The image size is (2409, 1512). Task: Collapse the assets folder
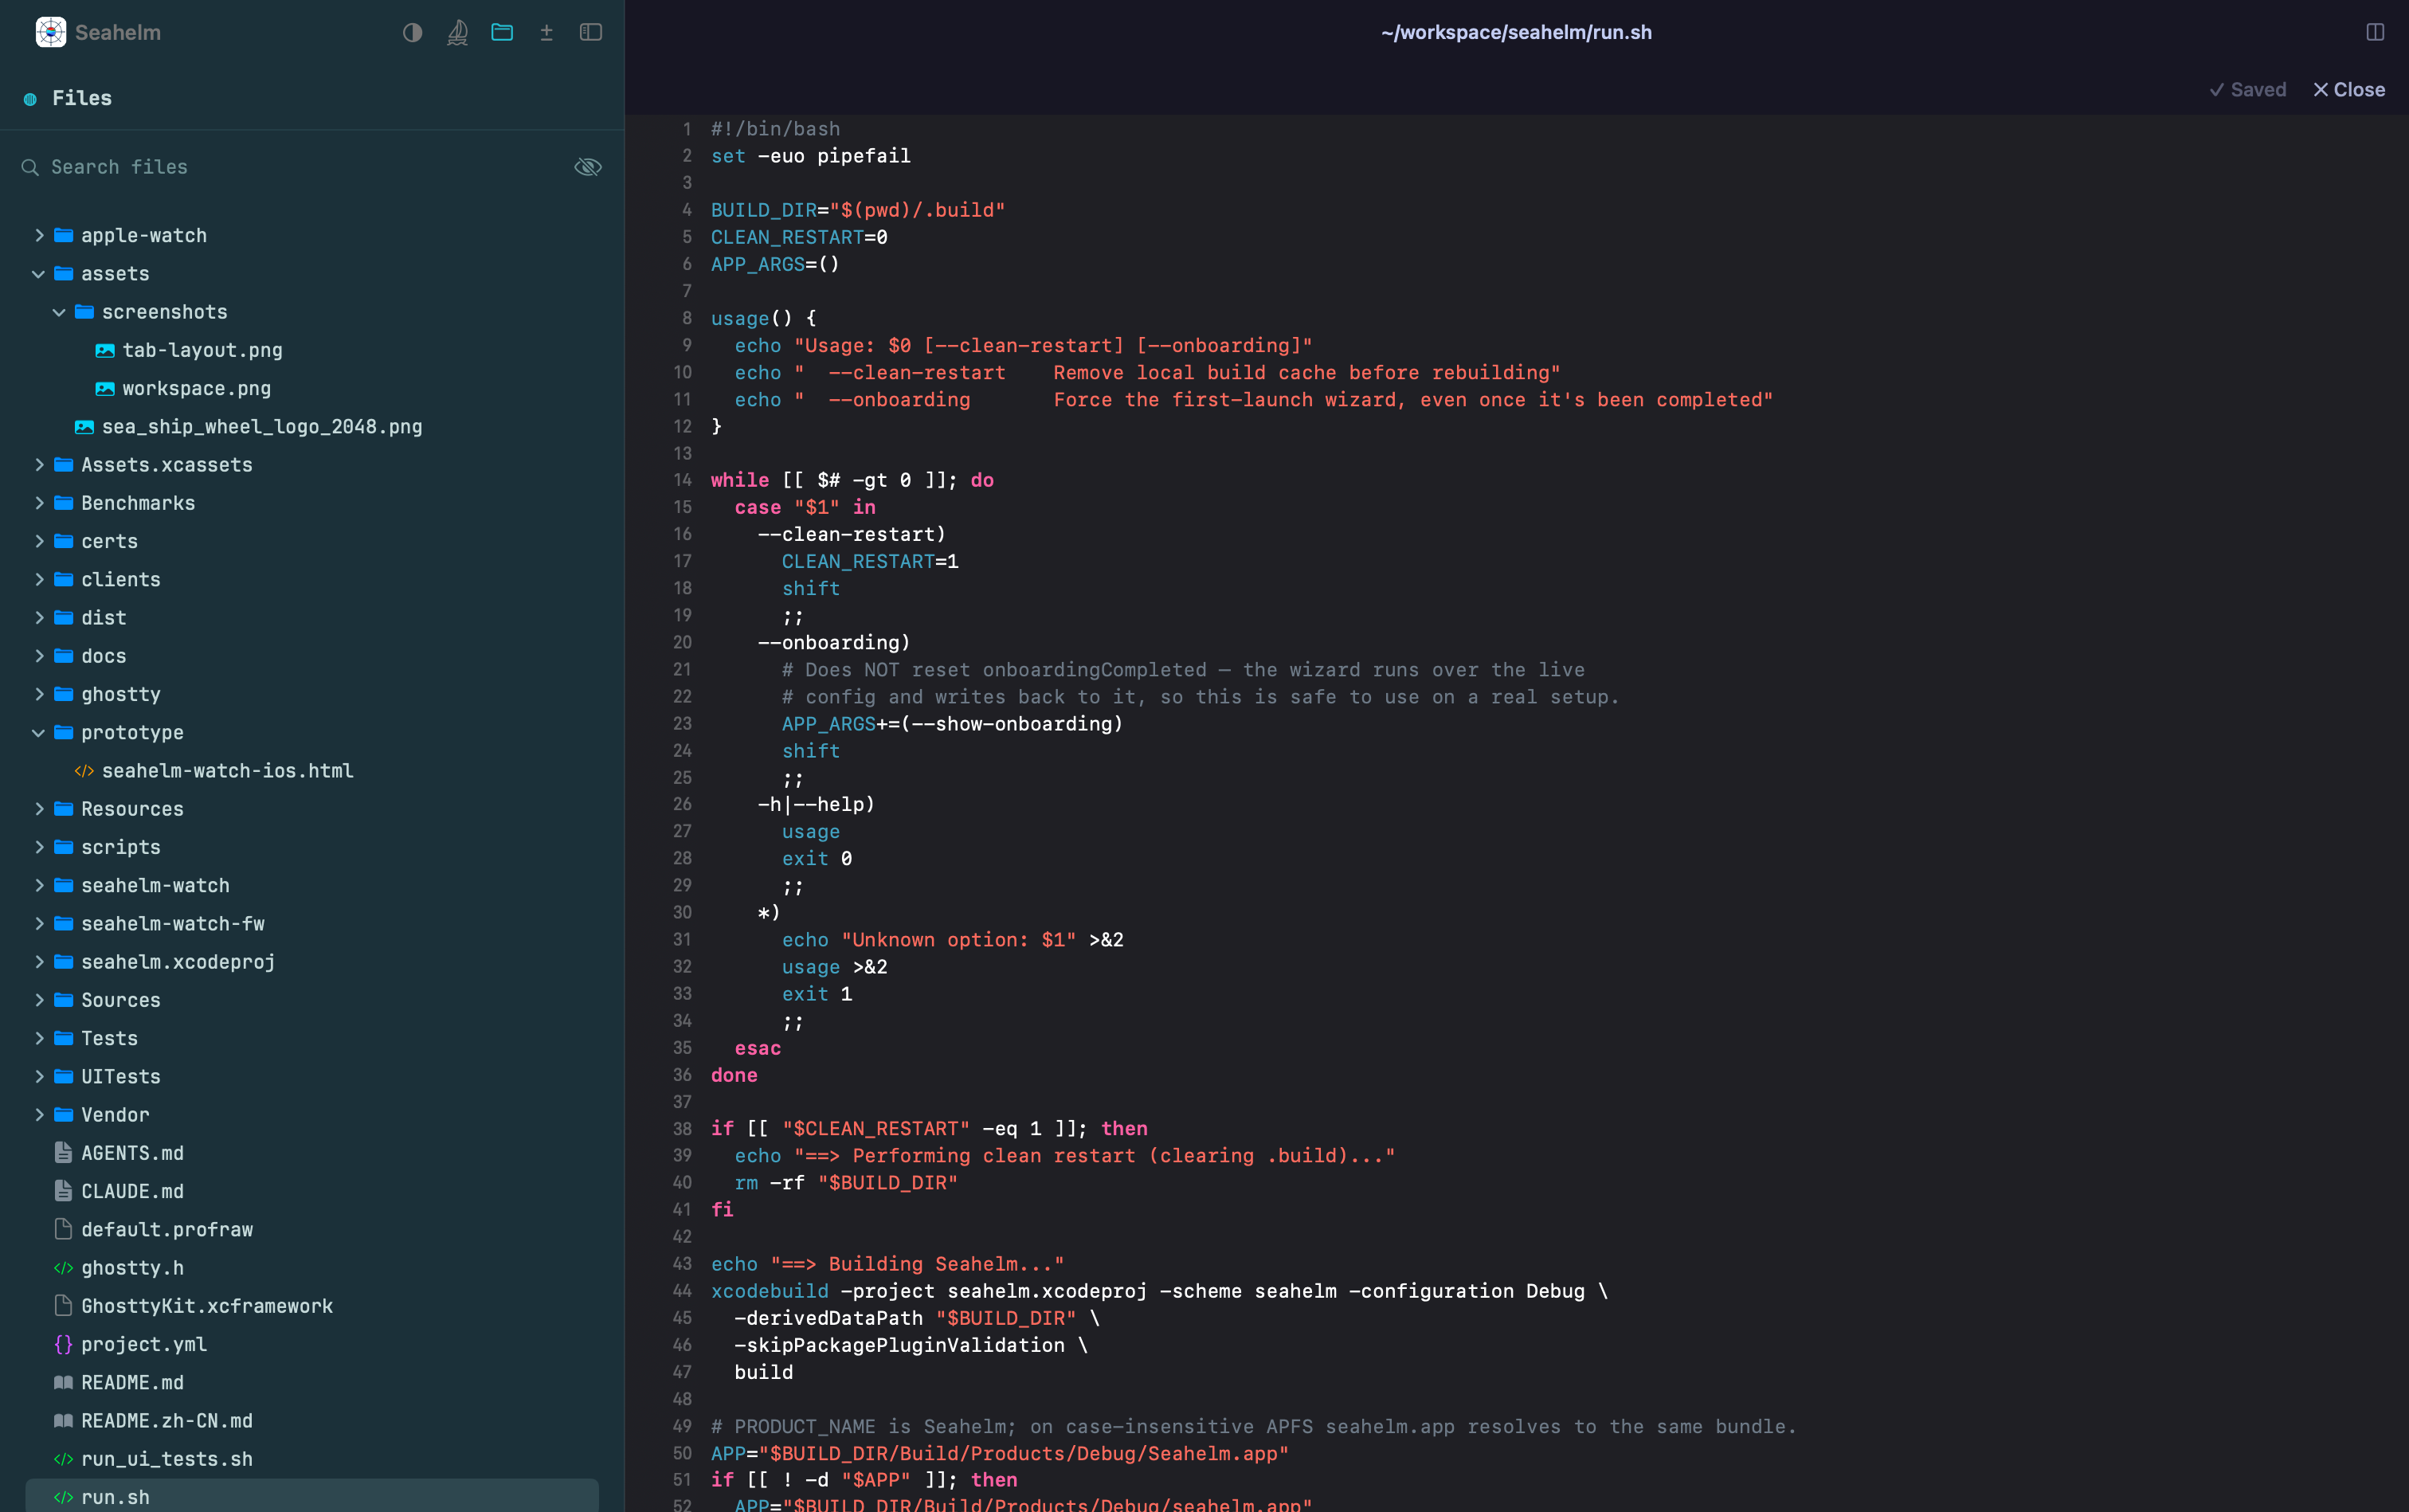[39, 274]
